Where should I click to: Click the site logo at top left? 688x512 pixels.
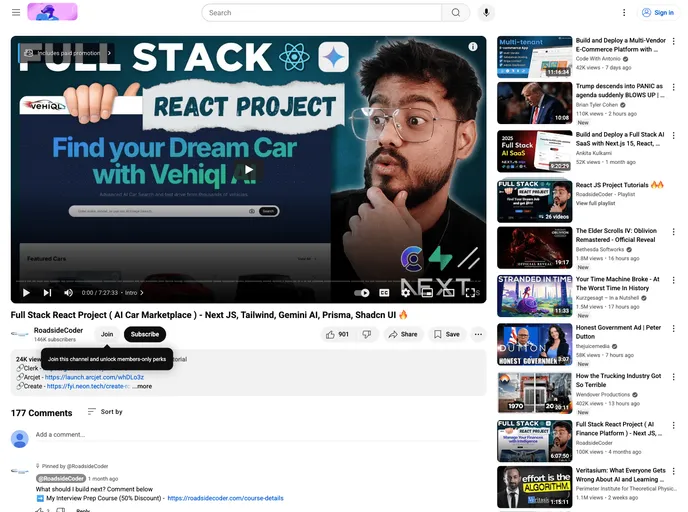click(x=52, y=12)
